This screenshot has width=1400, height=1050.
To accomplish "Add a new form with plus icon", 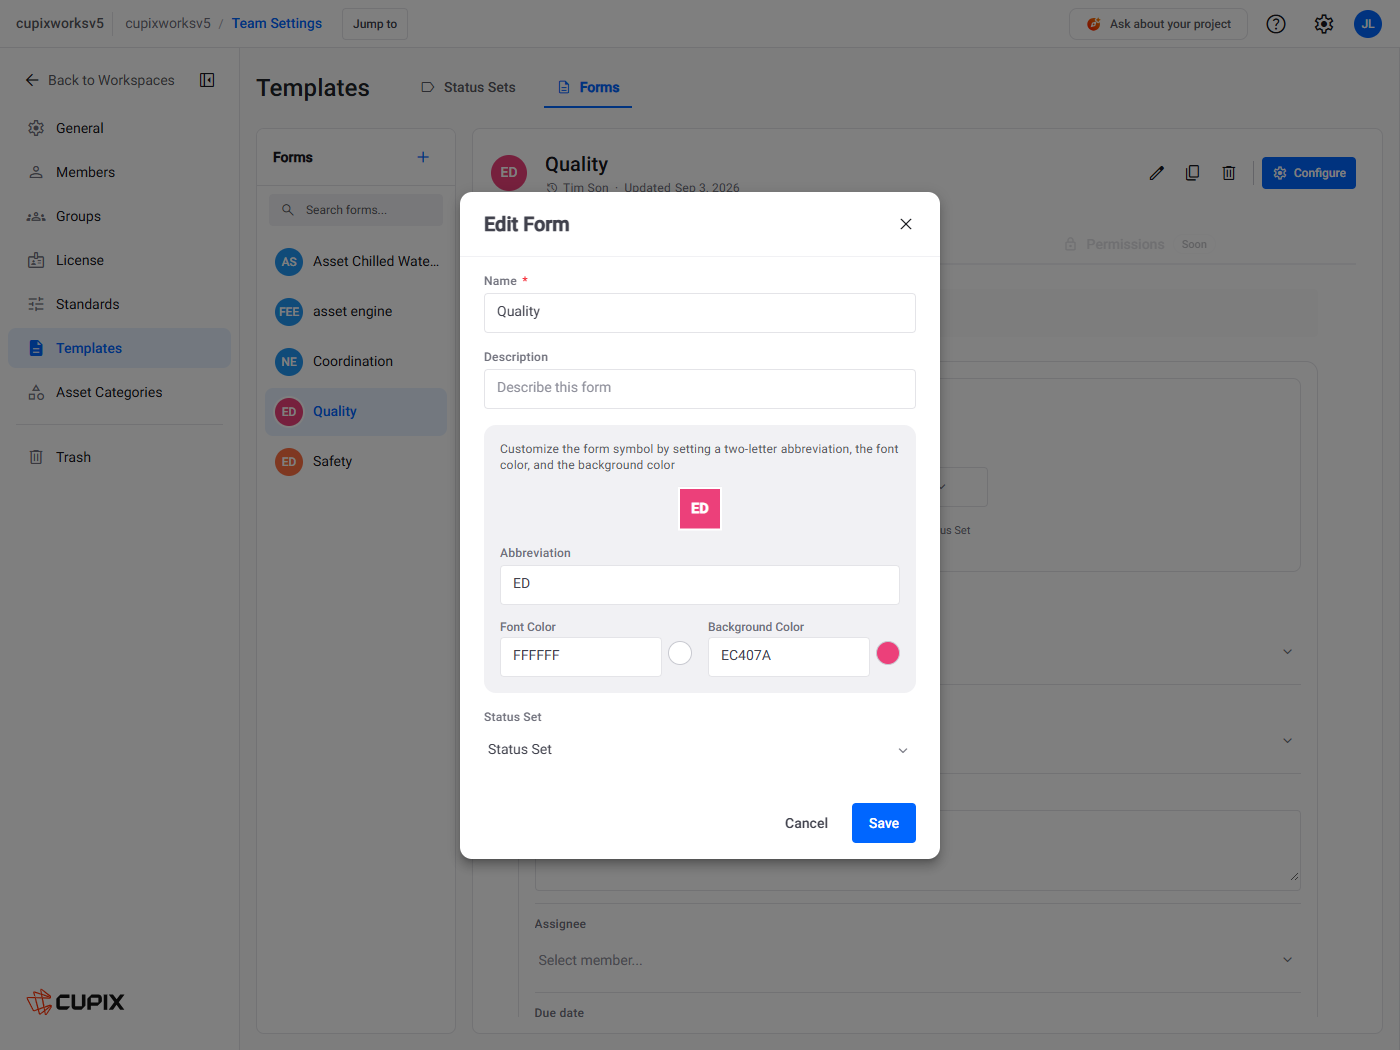I will [423, 157].
